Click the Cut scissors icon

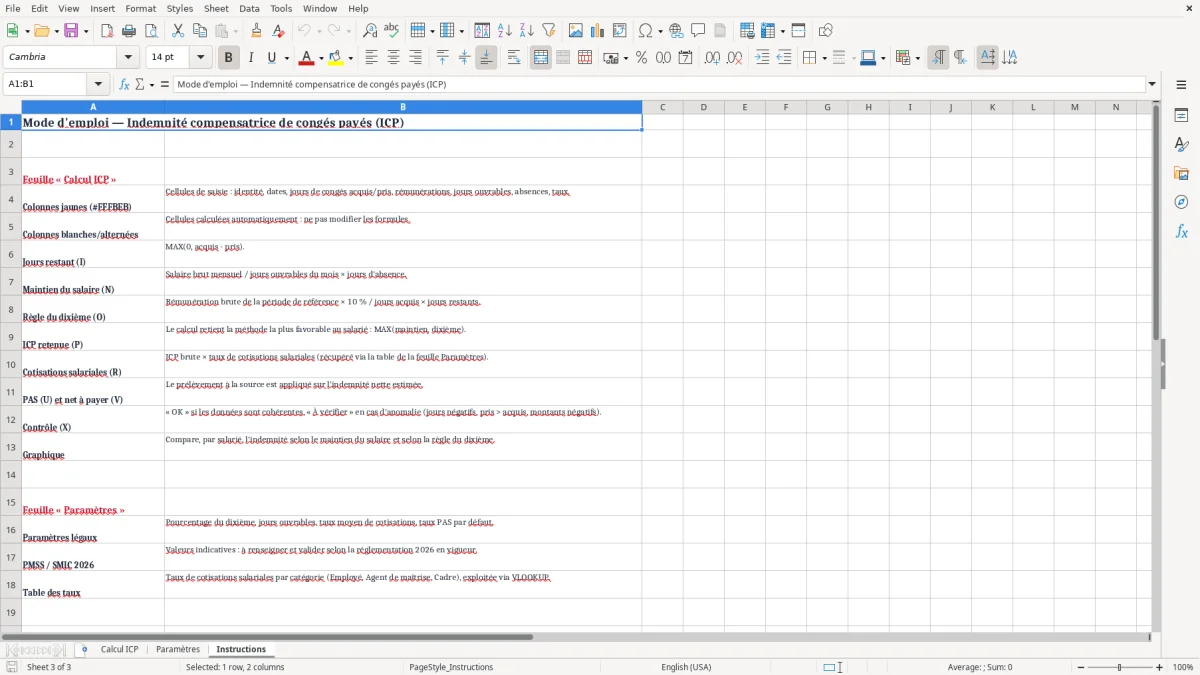(x=177, y=31)
